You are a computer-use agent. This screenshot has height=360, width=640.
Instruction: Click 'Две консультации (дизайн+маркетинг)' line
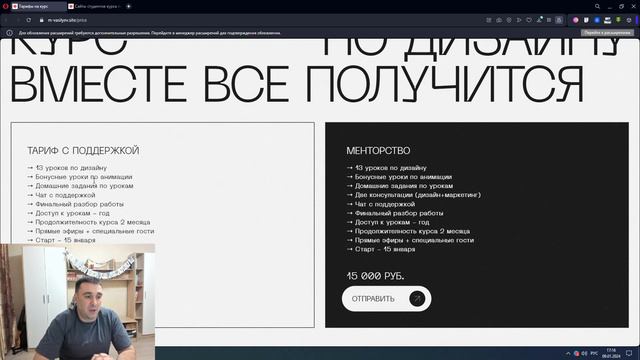[x=413, y=195]
